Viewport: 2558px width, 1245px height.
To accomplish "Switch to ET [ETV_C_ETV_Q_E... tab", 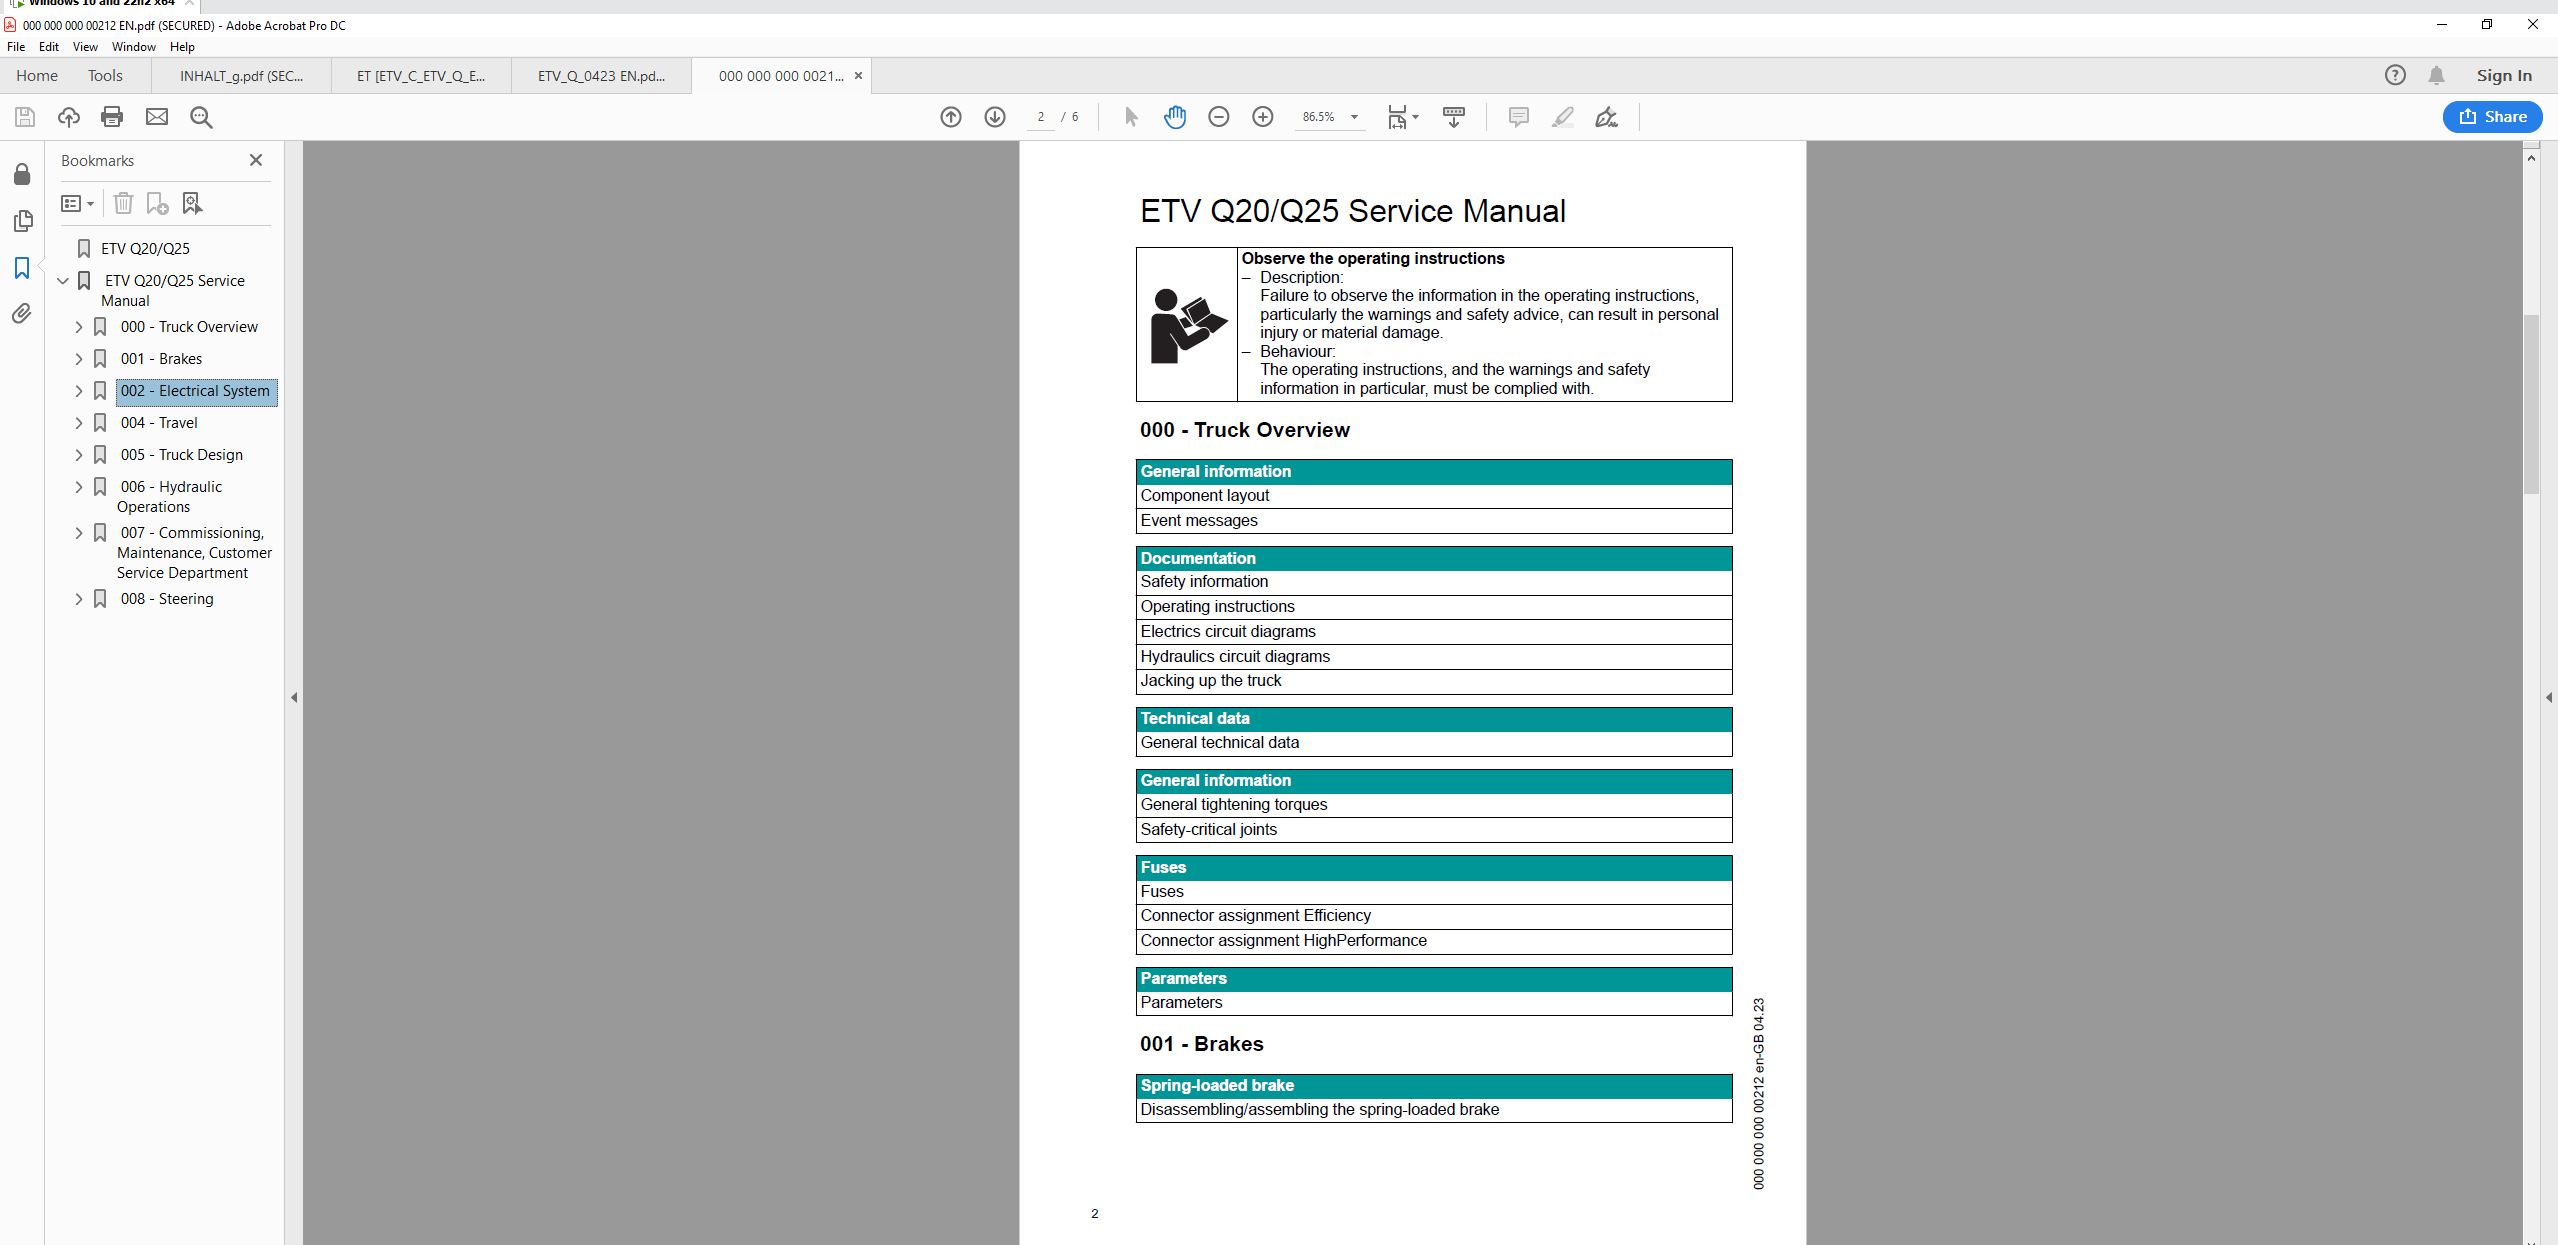I will pos(421,76).
